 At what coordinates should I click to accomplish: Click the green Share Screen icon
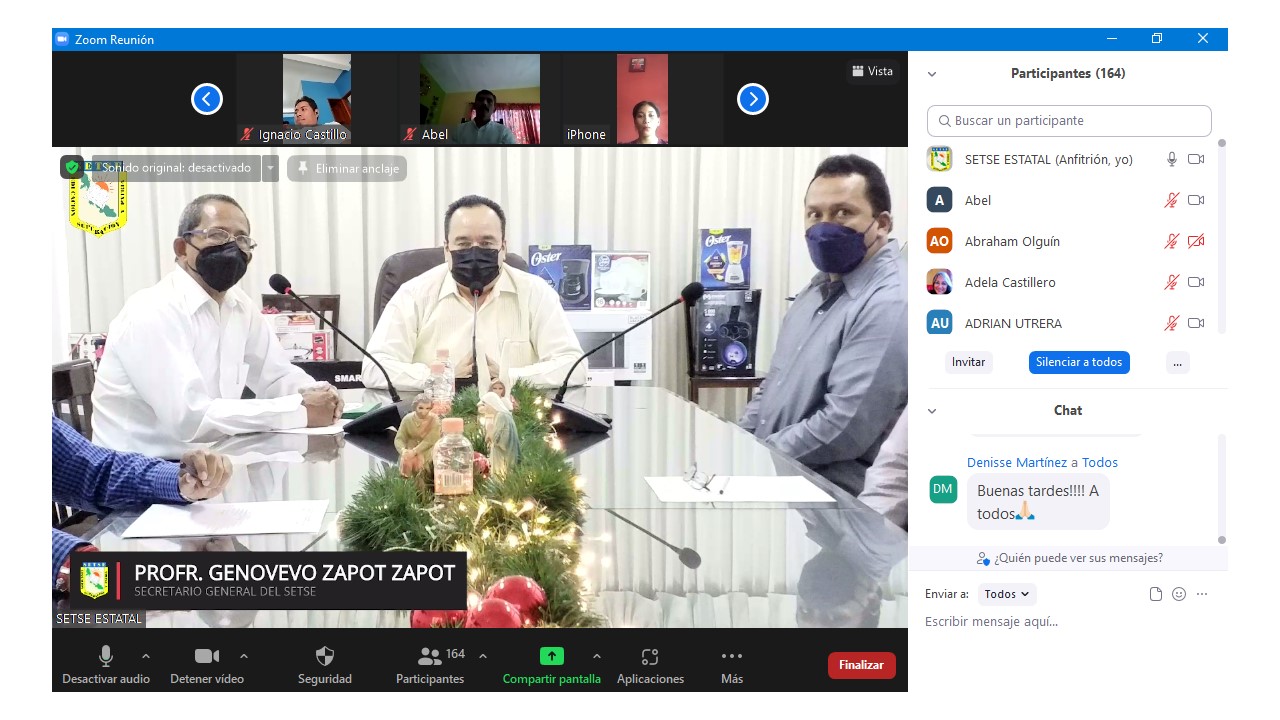(551, 657)
